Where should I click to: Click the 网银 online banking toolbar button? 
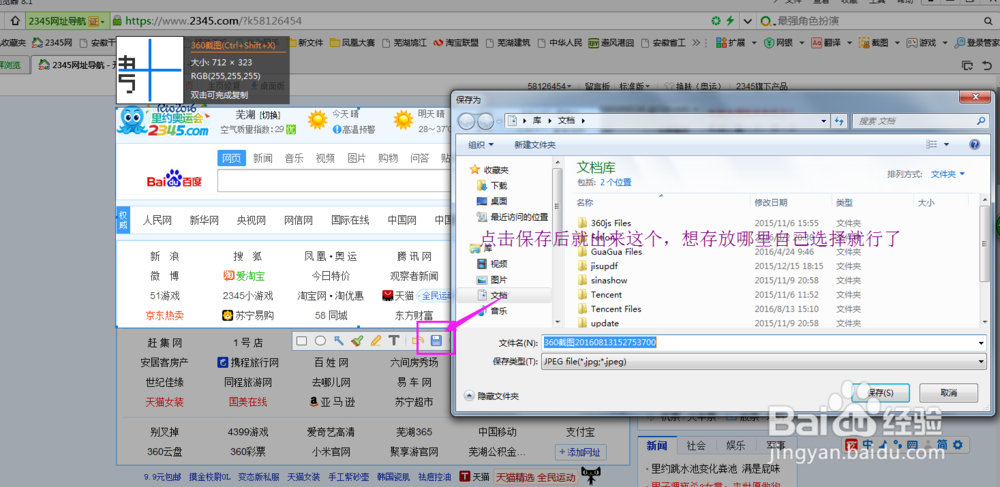(x=779, y=43)
